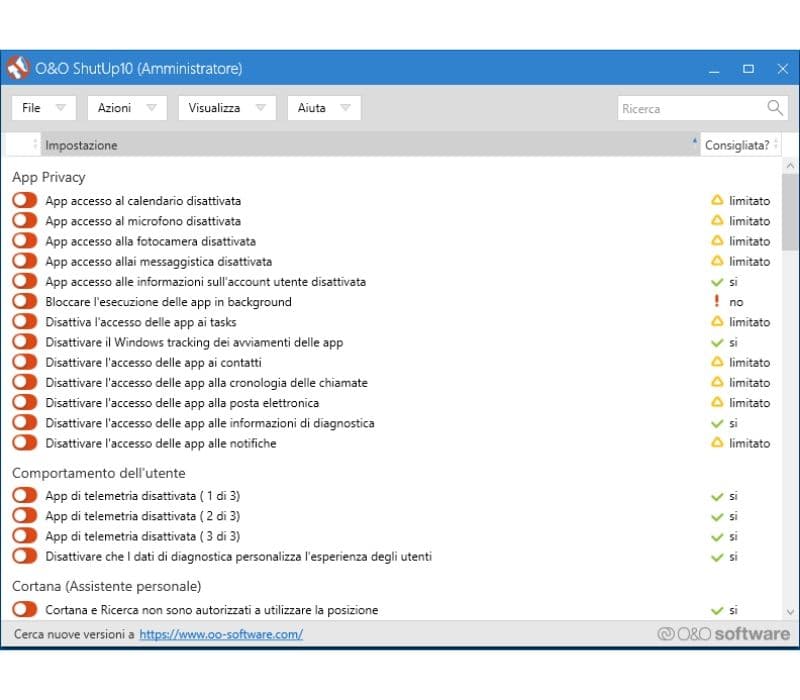Select row App di telemetria disattivata (2 di 3)
The height and width of the screenshot is (700, 800).
[x=393, y=516]
